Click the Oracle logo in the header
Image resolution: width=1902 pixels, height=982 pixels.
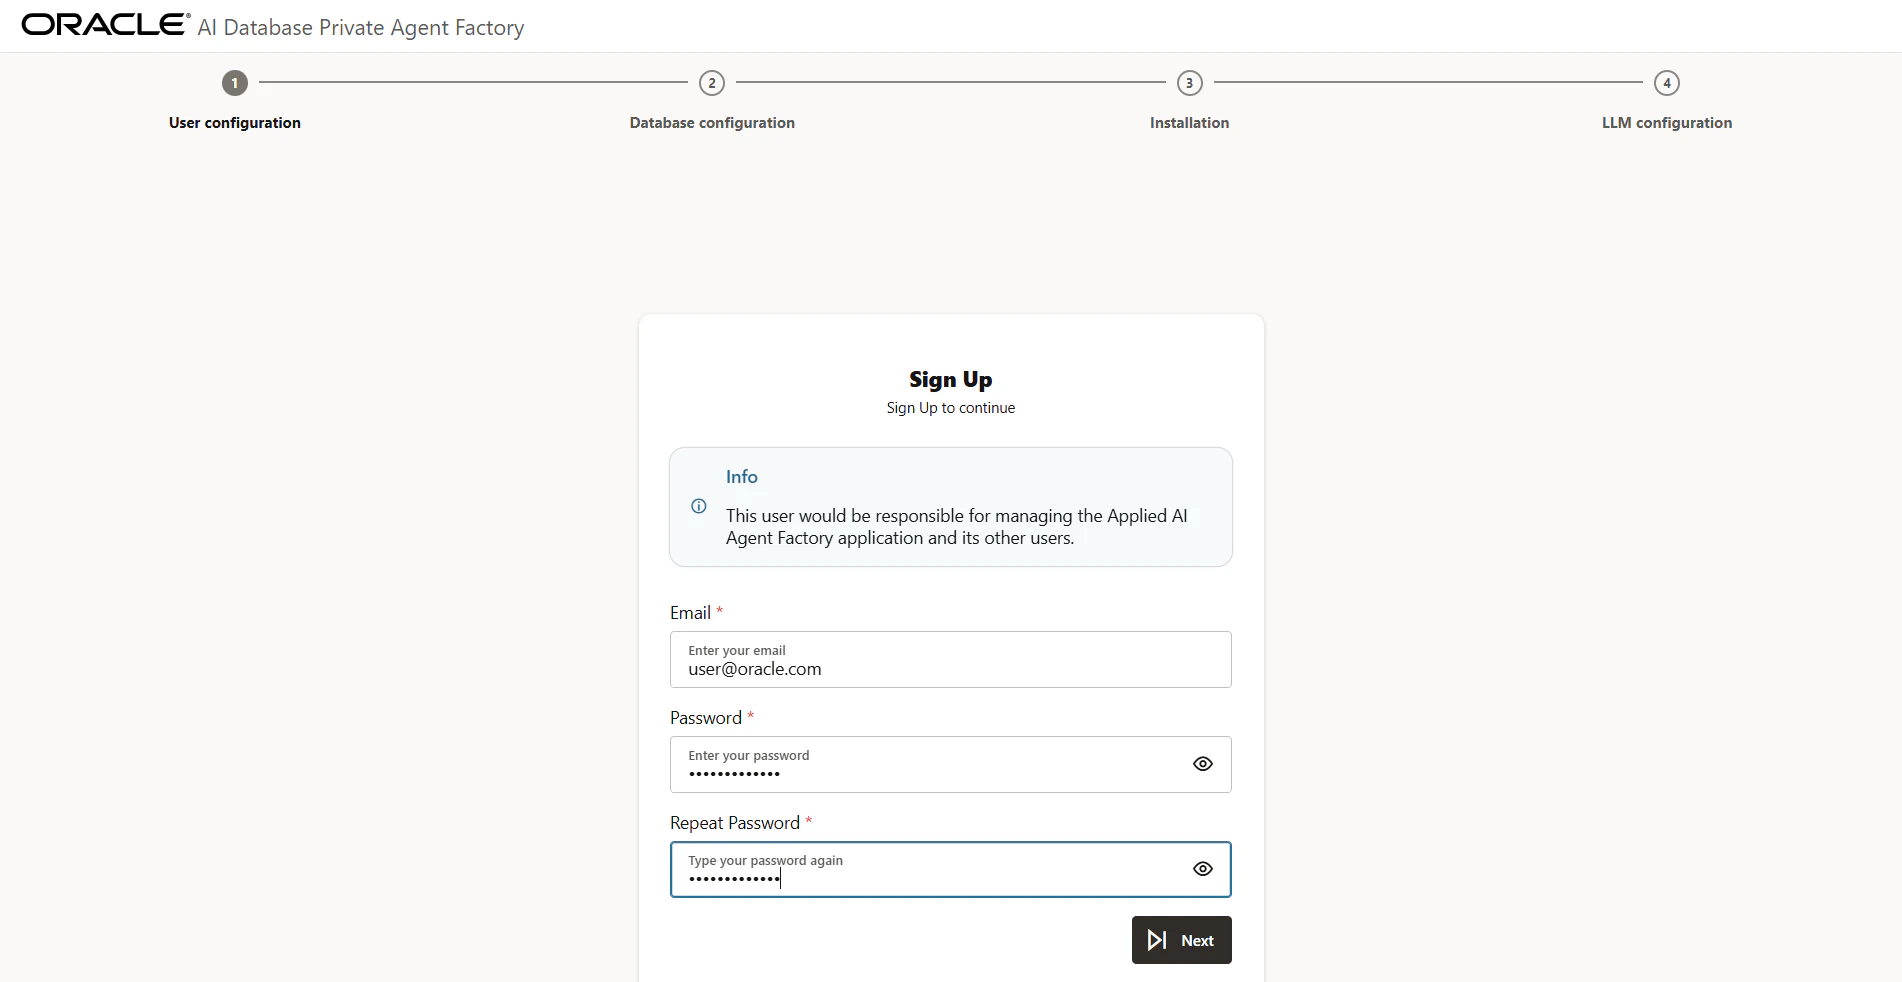click(105, 25)
